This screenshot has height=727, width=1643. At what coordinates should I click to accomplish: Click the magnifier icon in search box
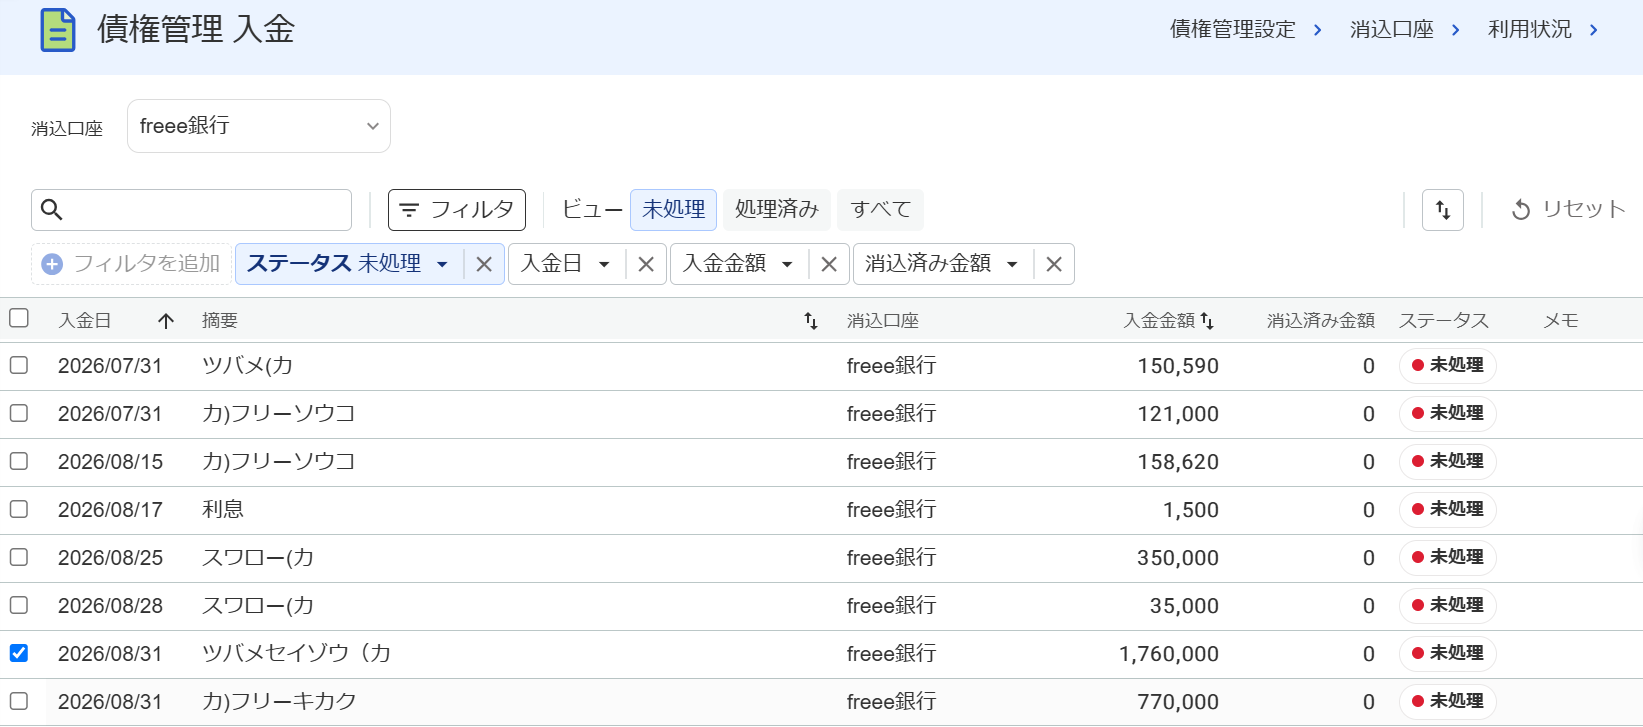pos(52,210)
